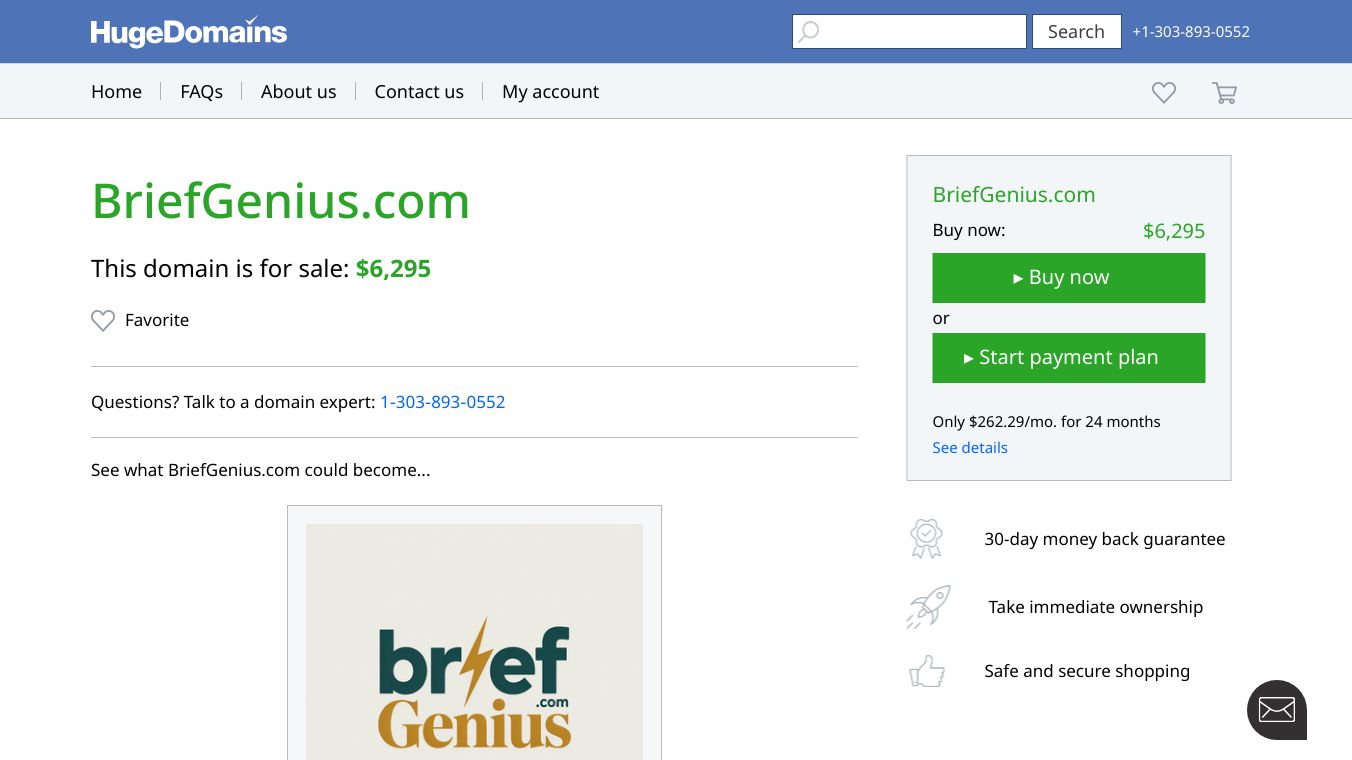Click the money back guarantee ribbon icon
This screenshot has height=760, width=1352.
click(x=926, y=539)
